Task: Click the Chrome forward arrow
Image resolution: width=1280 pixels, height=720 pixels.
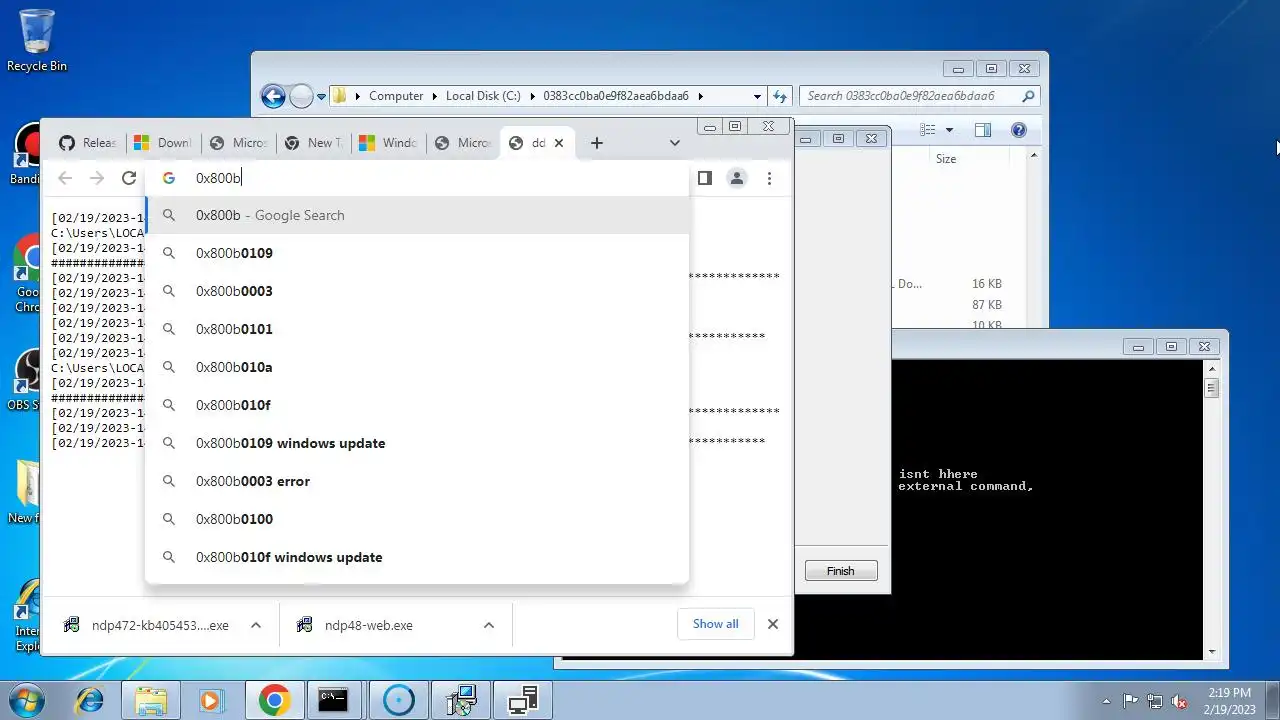Action: pos(97,178)
